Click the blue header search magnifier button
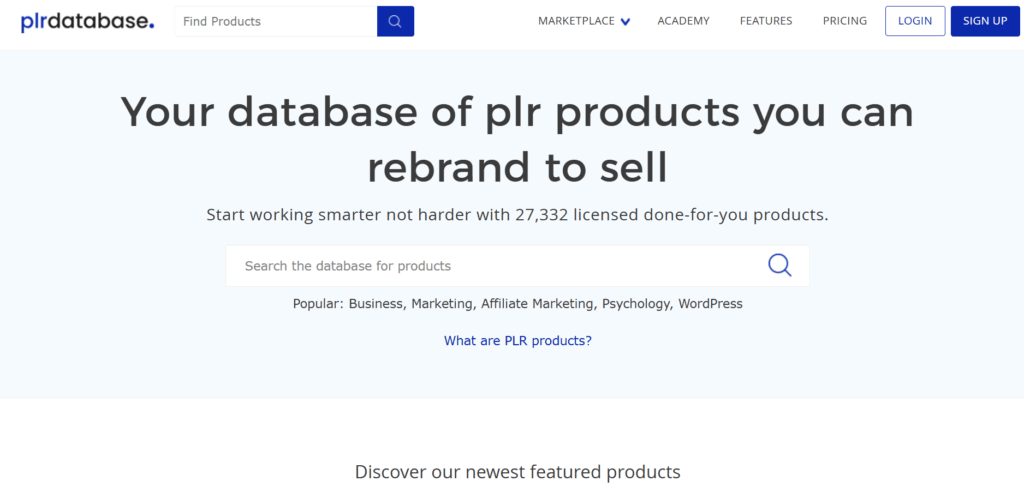Screen dimensions: 1024x493 (395, 21)
